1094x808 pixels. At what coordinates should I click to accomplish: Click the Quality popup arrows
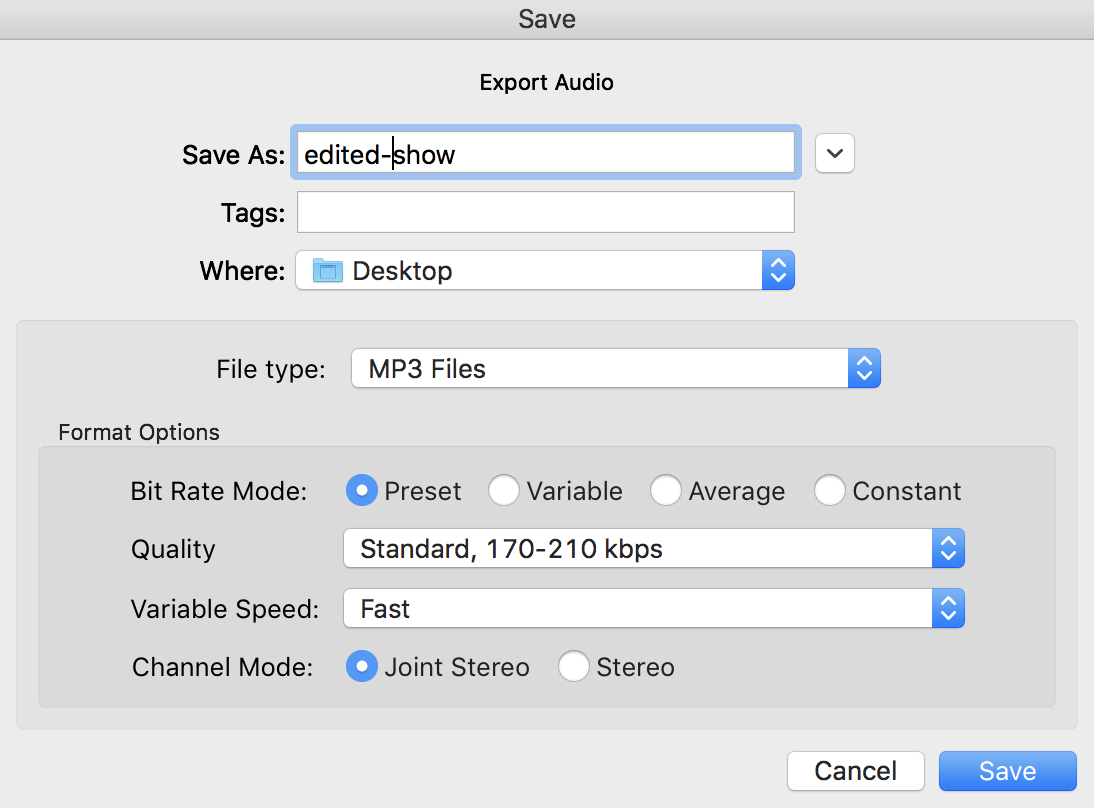click(x=948, y=548)
